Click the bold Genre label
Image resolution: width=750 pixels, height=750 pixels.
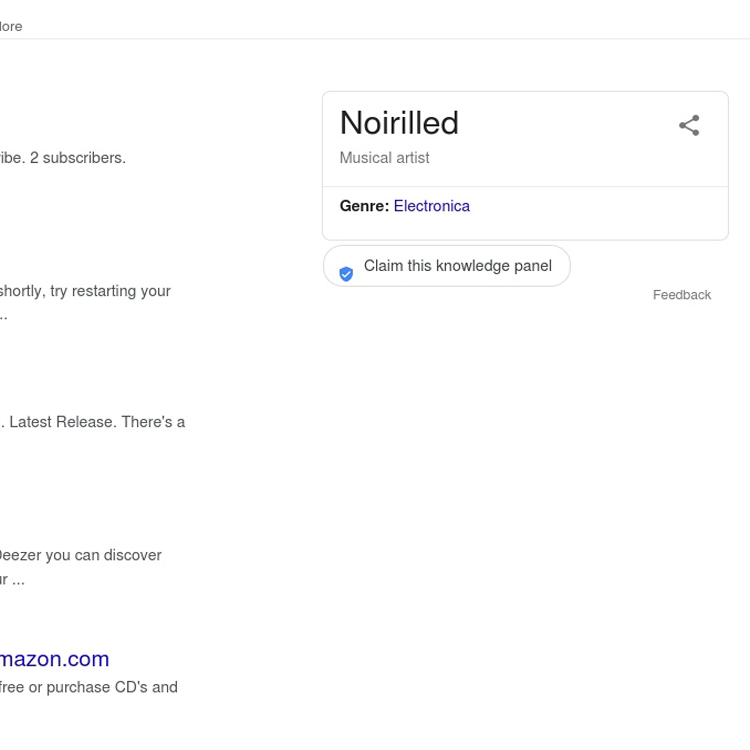[364, 206]
